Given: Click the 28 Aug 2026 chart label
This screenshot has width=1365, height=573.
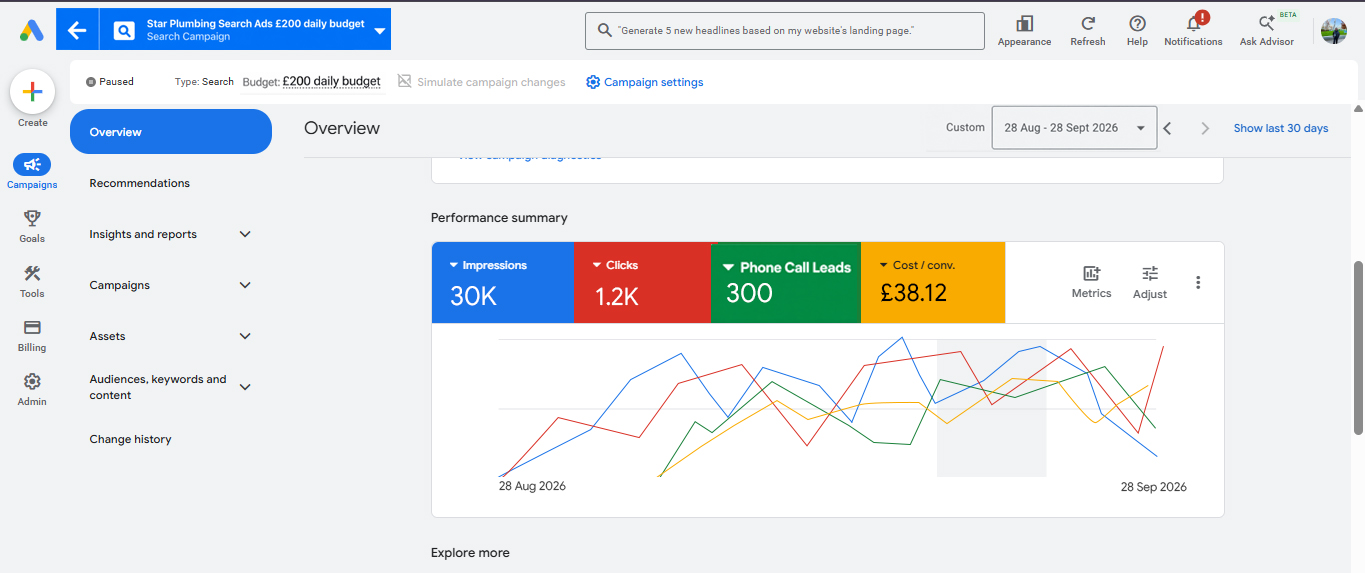Looking at the screenshot, I should click(x=532, y=486).
